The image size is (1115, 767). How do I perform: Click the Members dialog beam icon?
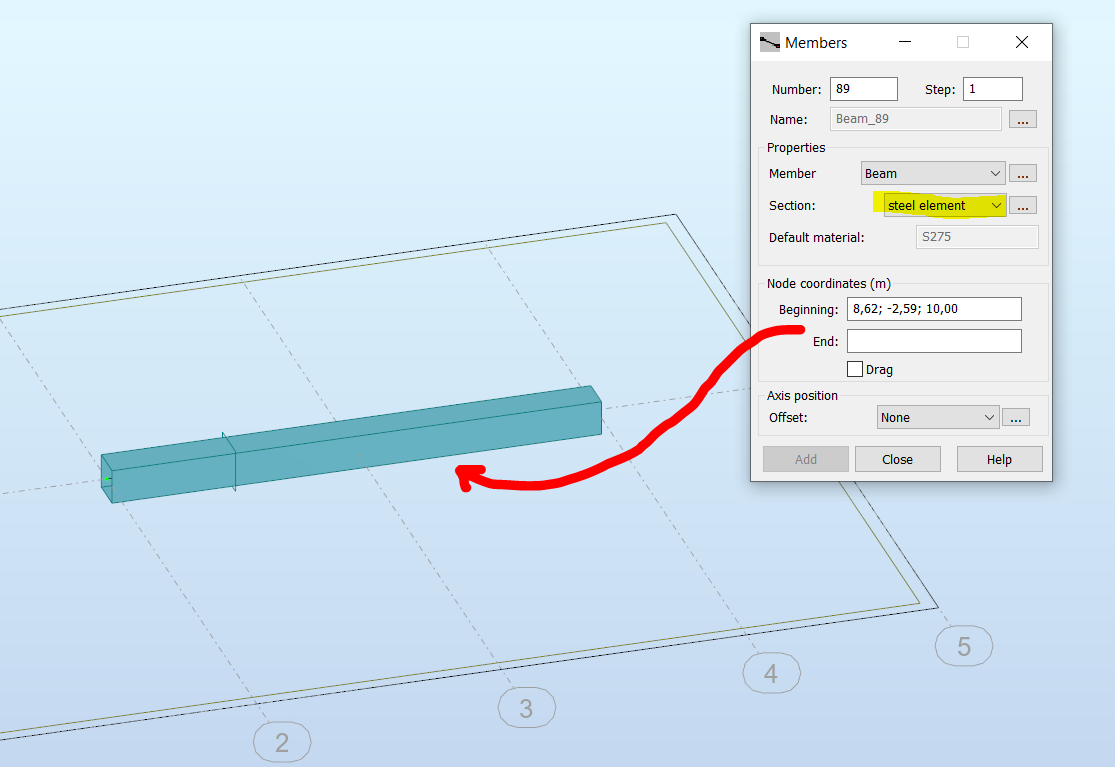click(769, 42)
